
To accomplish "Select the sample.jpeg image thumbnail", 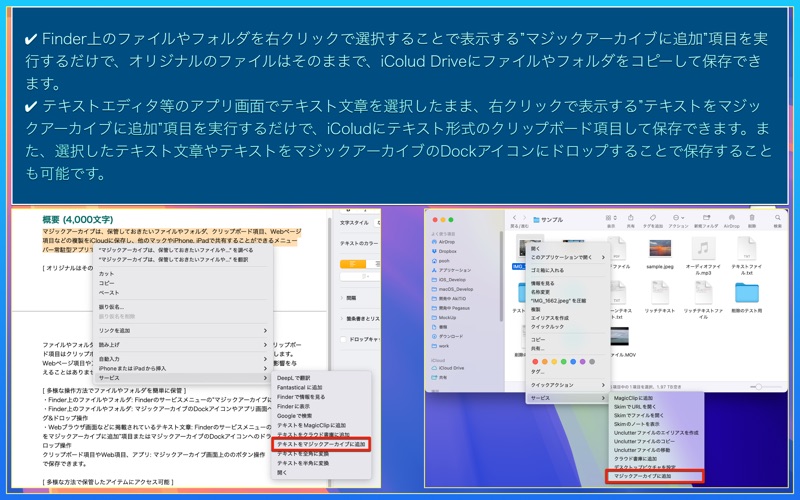I will (660, 248).
